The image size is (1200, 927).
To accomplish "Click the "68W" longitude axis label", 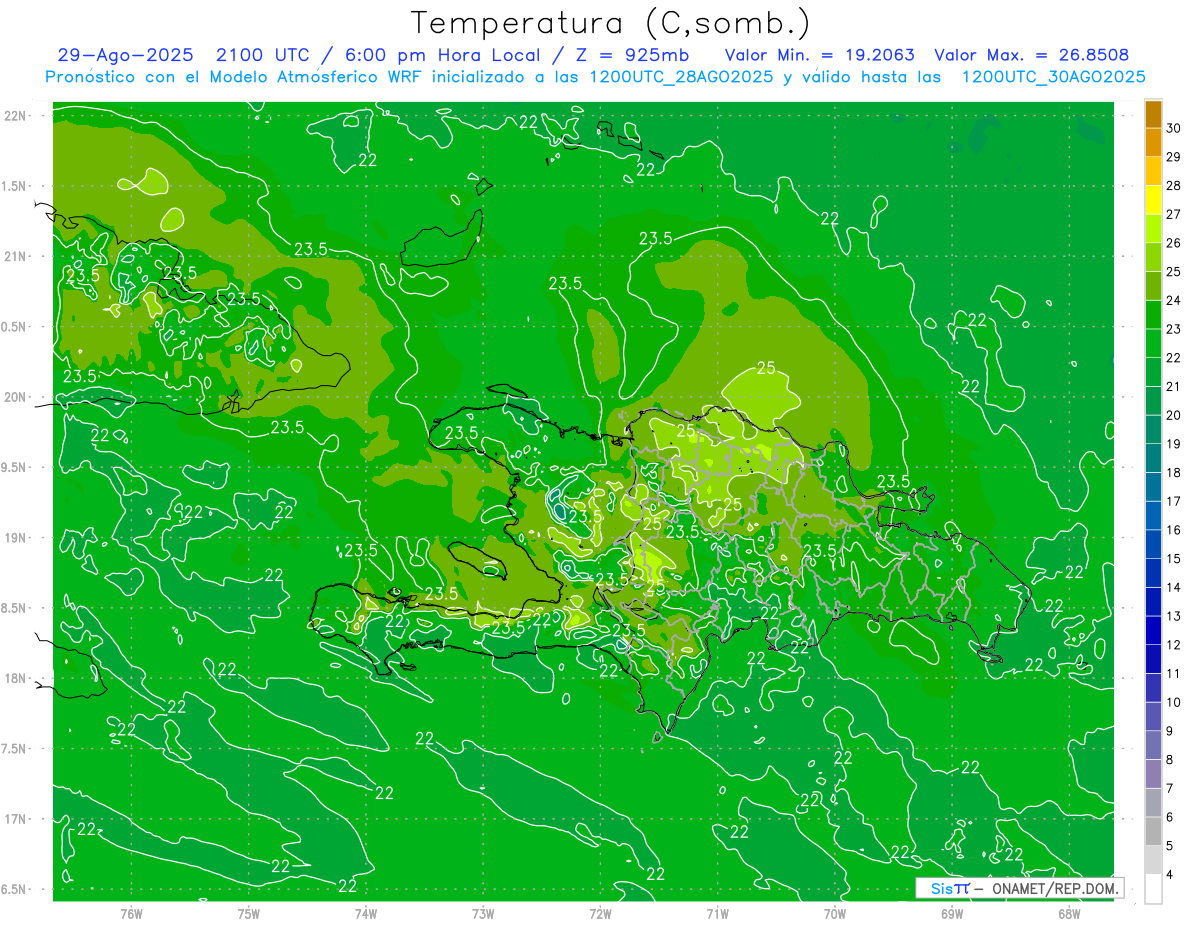I will click(1069, 913).
